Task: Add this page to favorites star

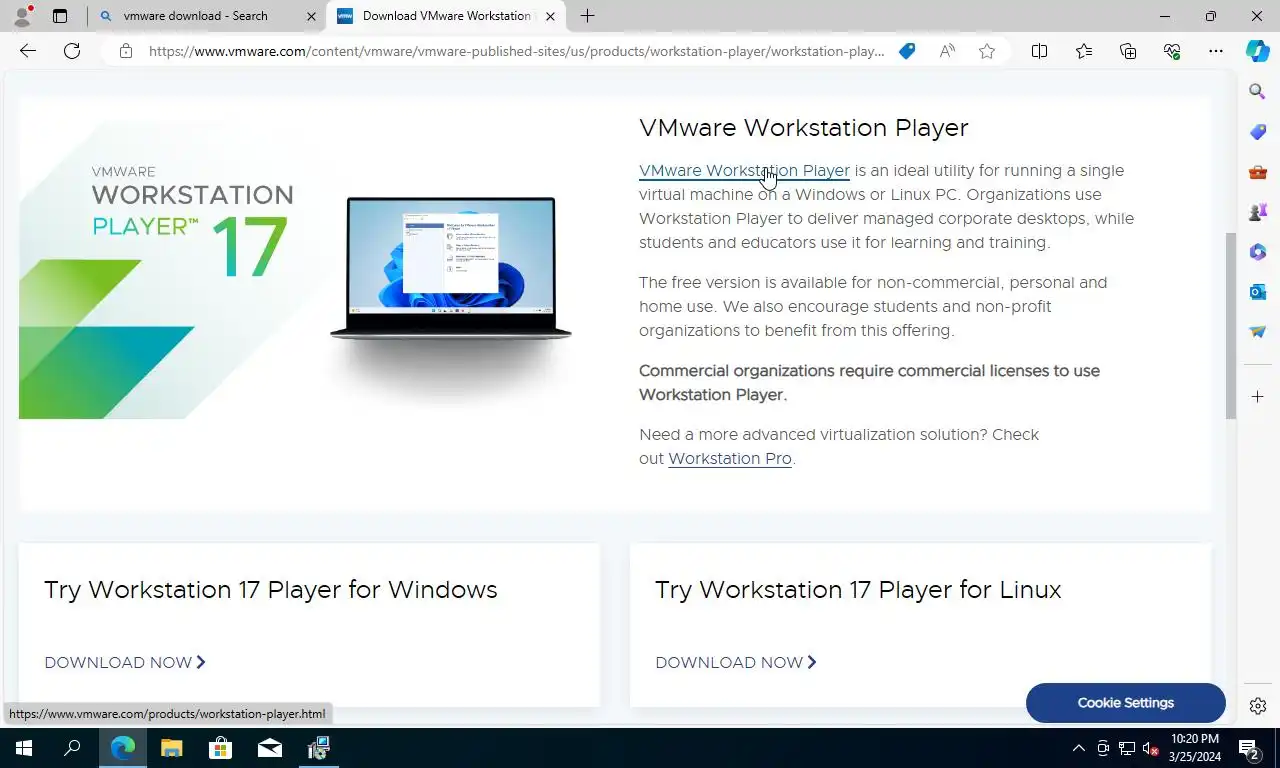Action: pos(987,51)
